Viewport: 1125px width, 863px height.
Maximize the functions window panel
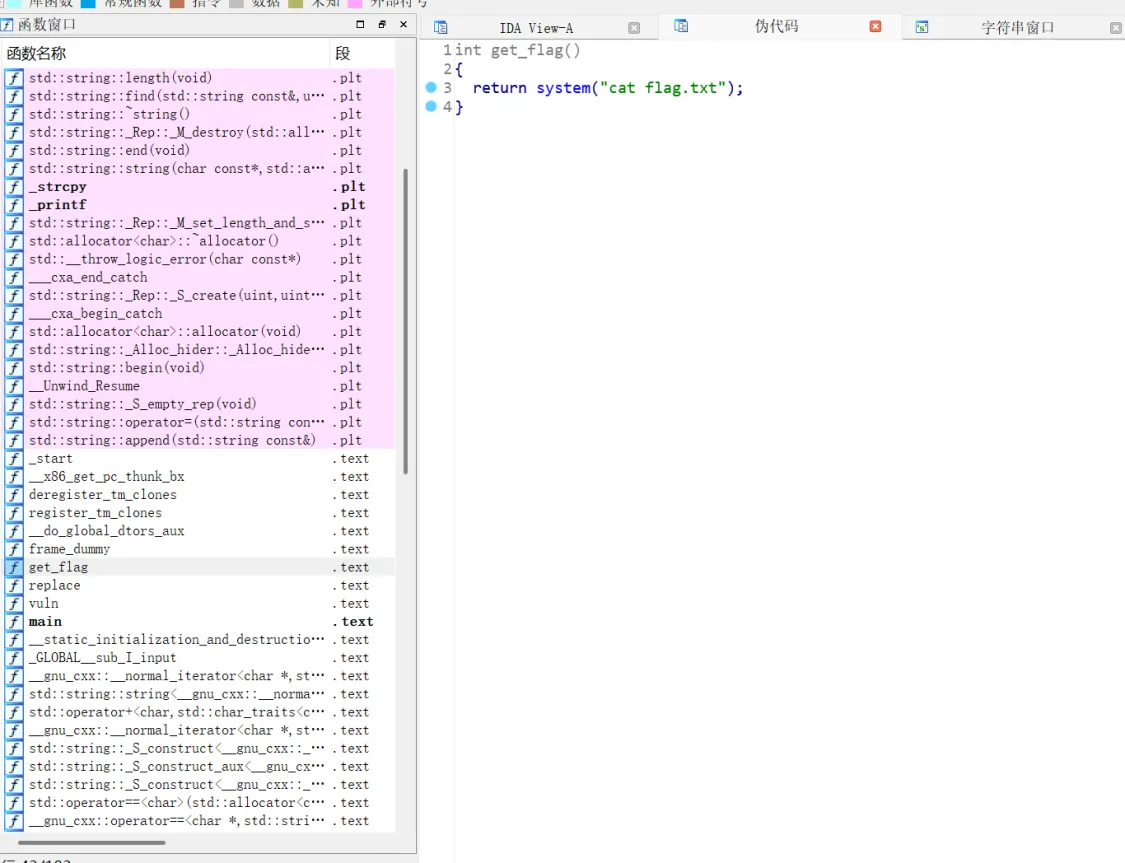coord(360,24)
